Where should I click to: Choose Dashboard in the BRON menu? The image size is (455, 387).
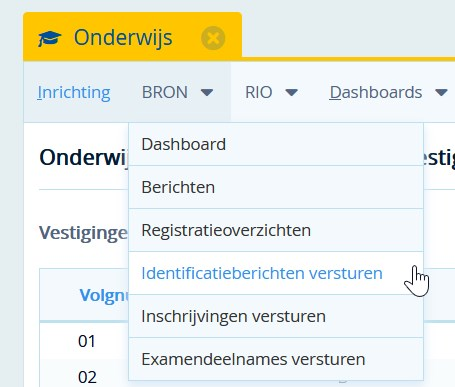pos(276,144)
